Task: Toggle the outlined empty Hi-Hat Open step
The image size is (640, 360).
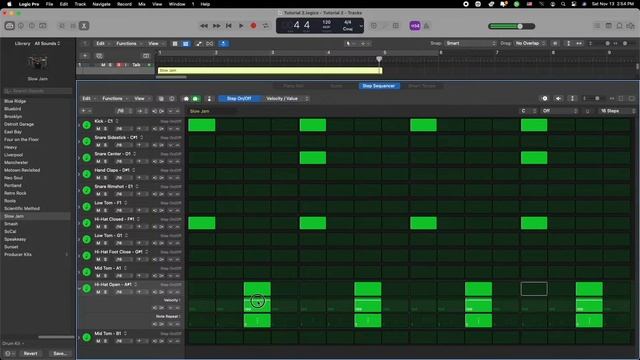Action: tap(534, 289)
